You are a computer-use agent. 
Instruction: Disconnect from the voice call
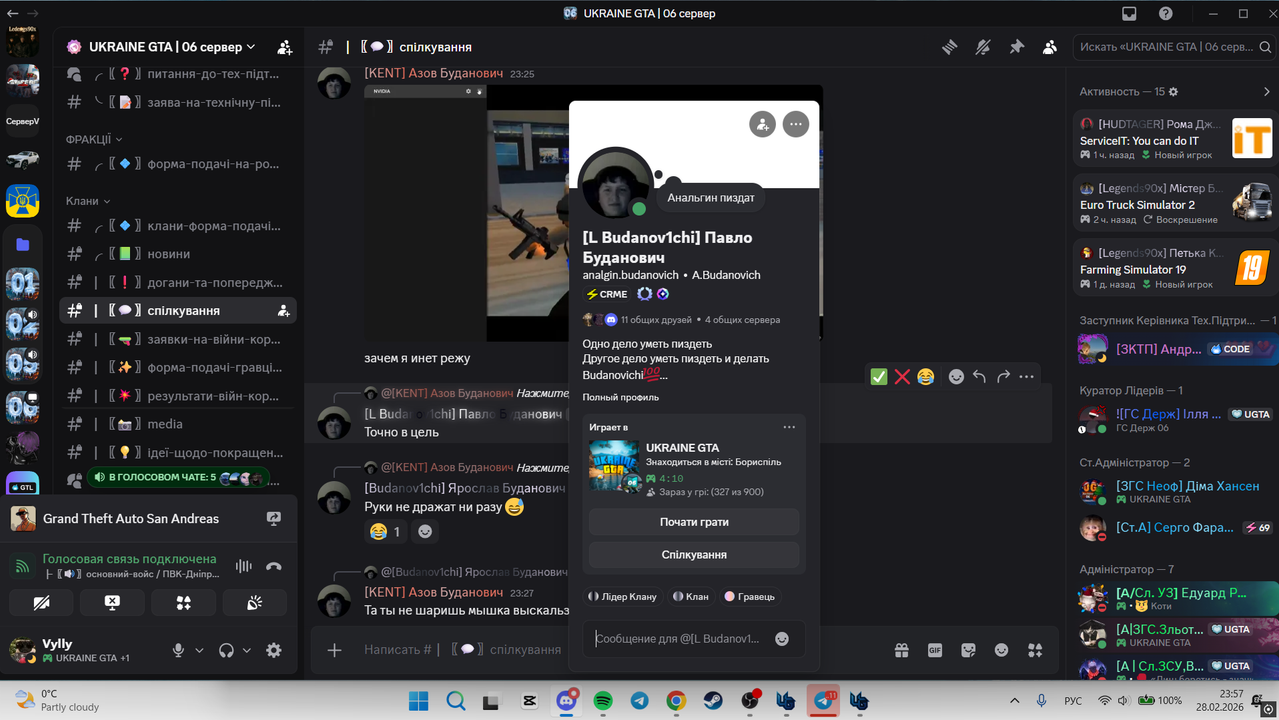coord(274,566)
